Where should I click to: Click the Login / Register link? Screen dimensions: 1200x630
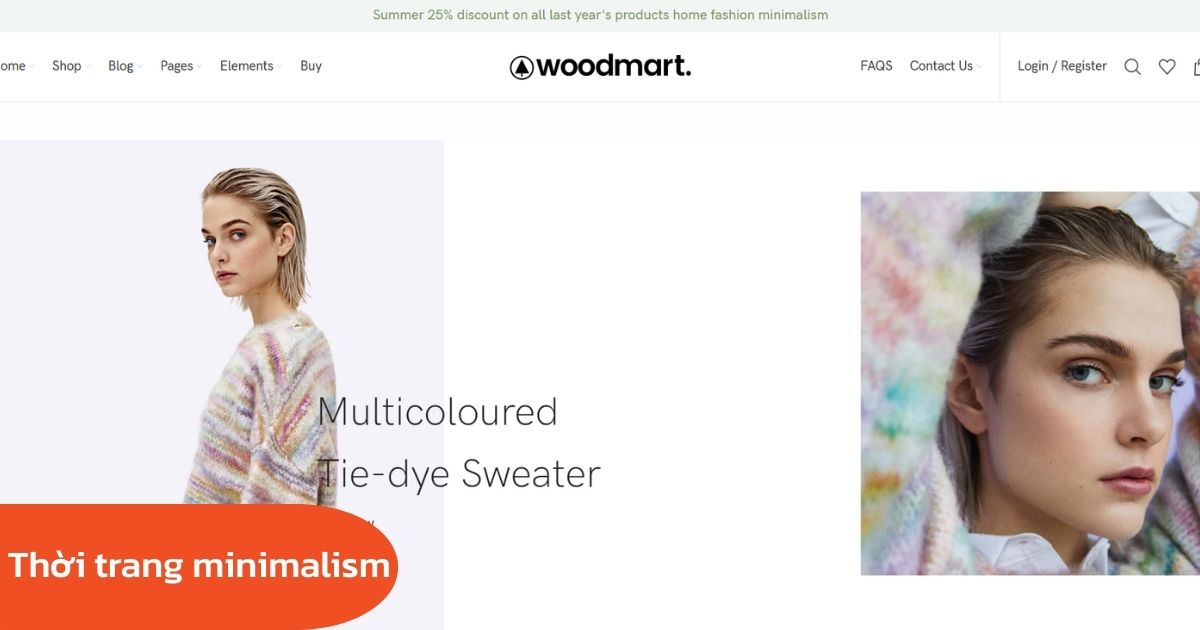[x=1062, y=66]
